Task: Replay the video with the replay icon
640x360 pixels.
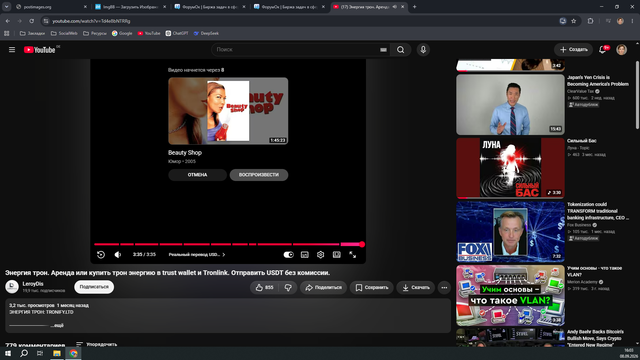Action: pyautogui.click(x=101, y=255)
